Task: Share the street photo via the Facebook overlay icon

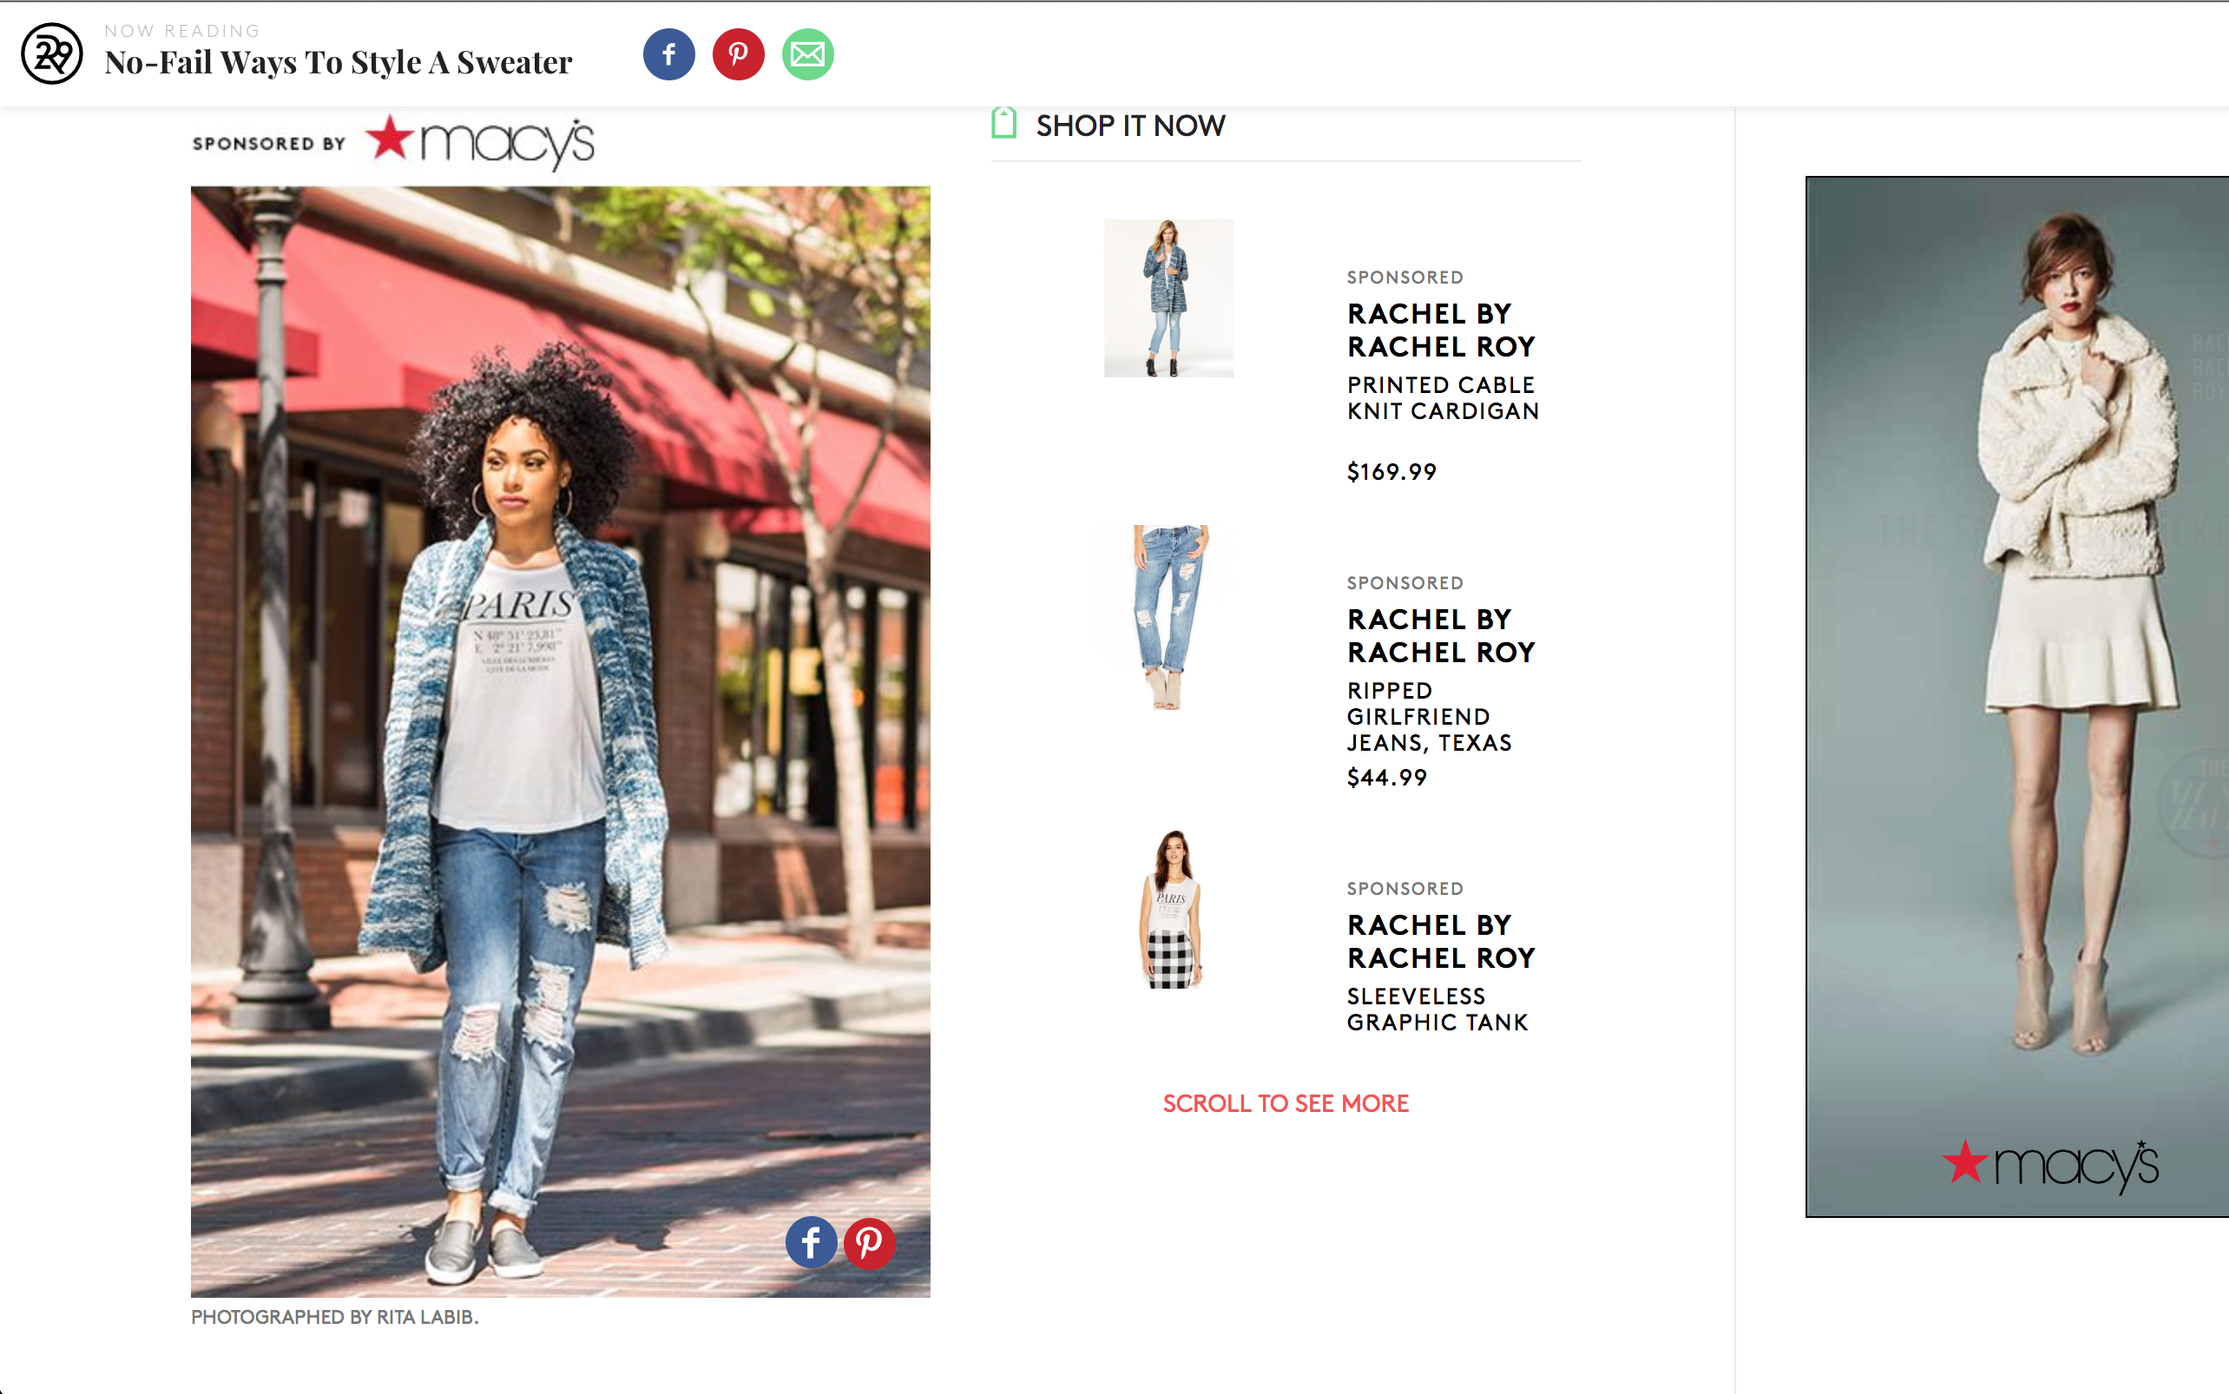Action: (811, 1243)
